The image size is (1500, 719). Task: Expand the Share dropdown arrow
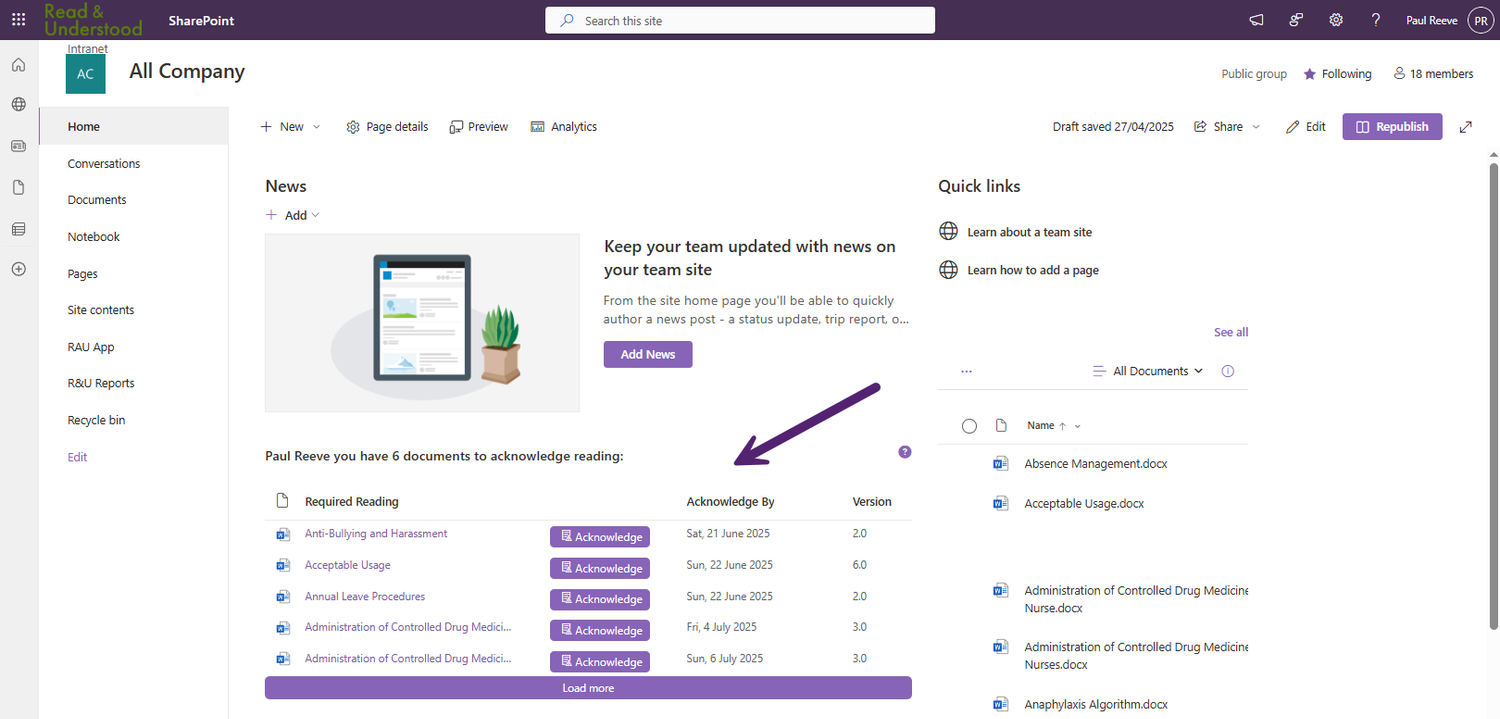(1256, 126)
